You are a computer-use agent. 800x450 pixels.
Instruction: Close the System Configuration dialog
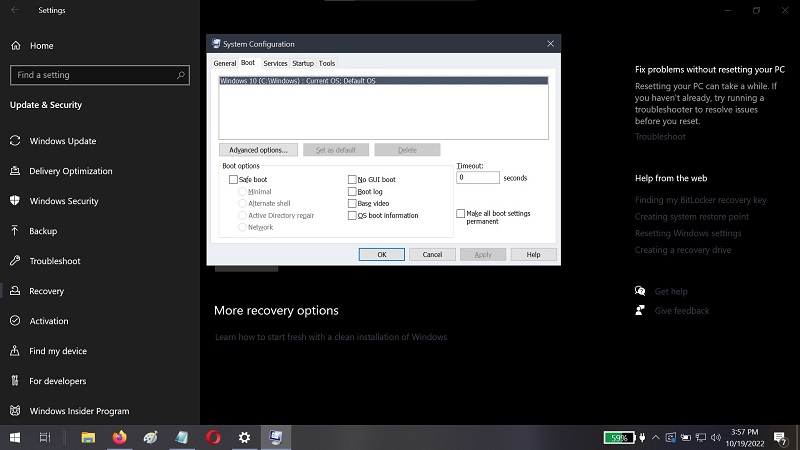[550, 44]
